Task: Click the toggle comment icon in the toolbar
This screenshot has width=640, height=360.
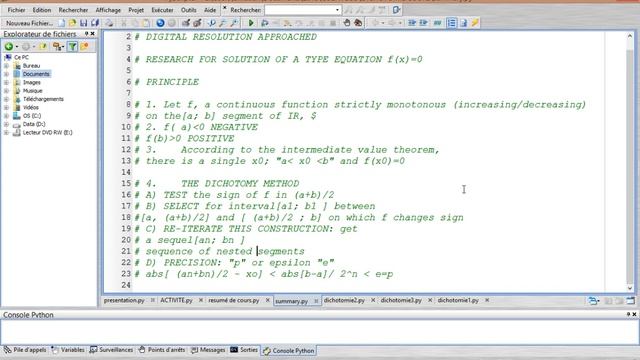Action: click(x=438, y=23)
